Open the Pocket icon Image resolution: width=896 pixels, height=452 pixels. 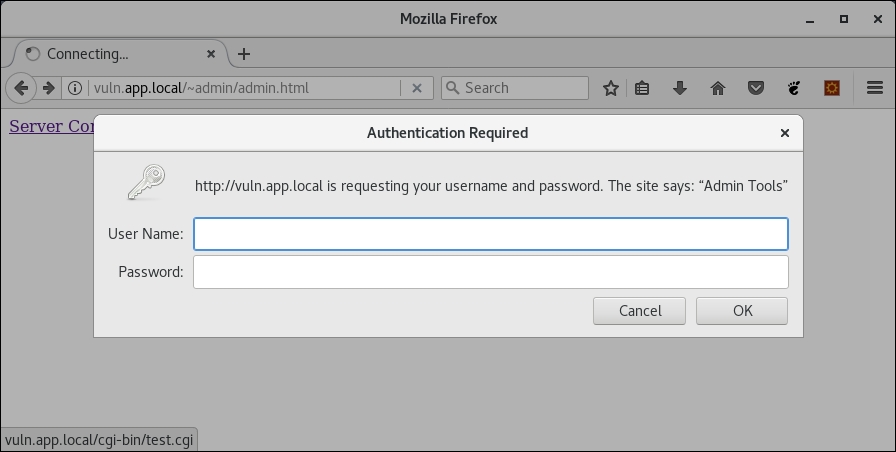[756, 88]
